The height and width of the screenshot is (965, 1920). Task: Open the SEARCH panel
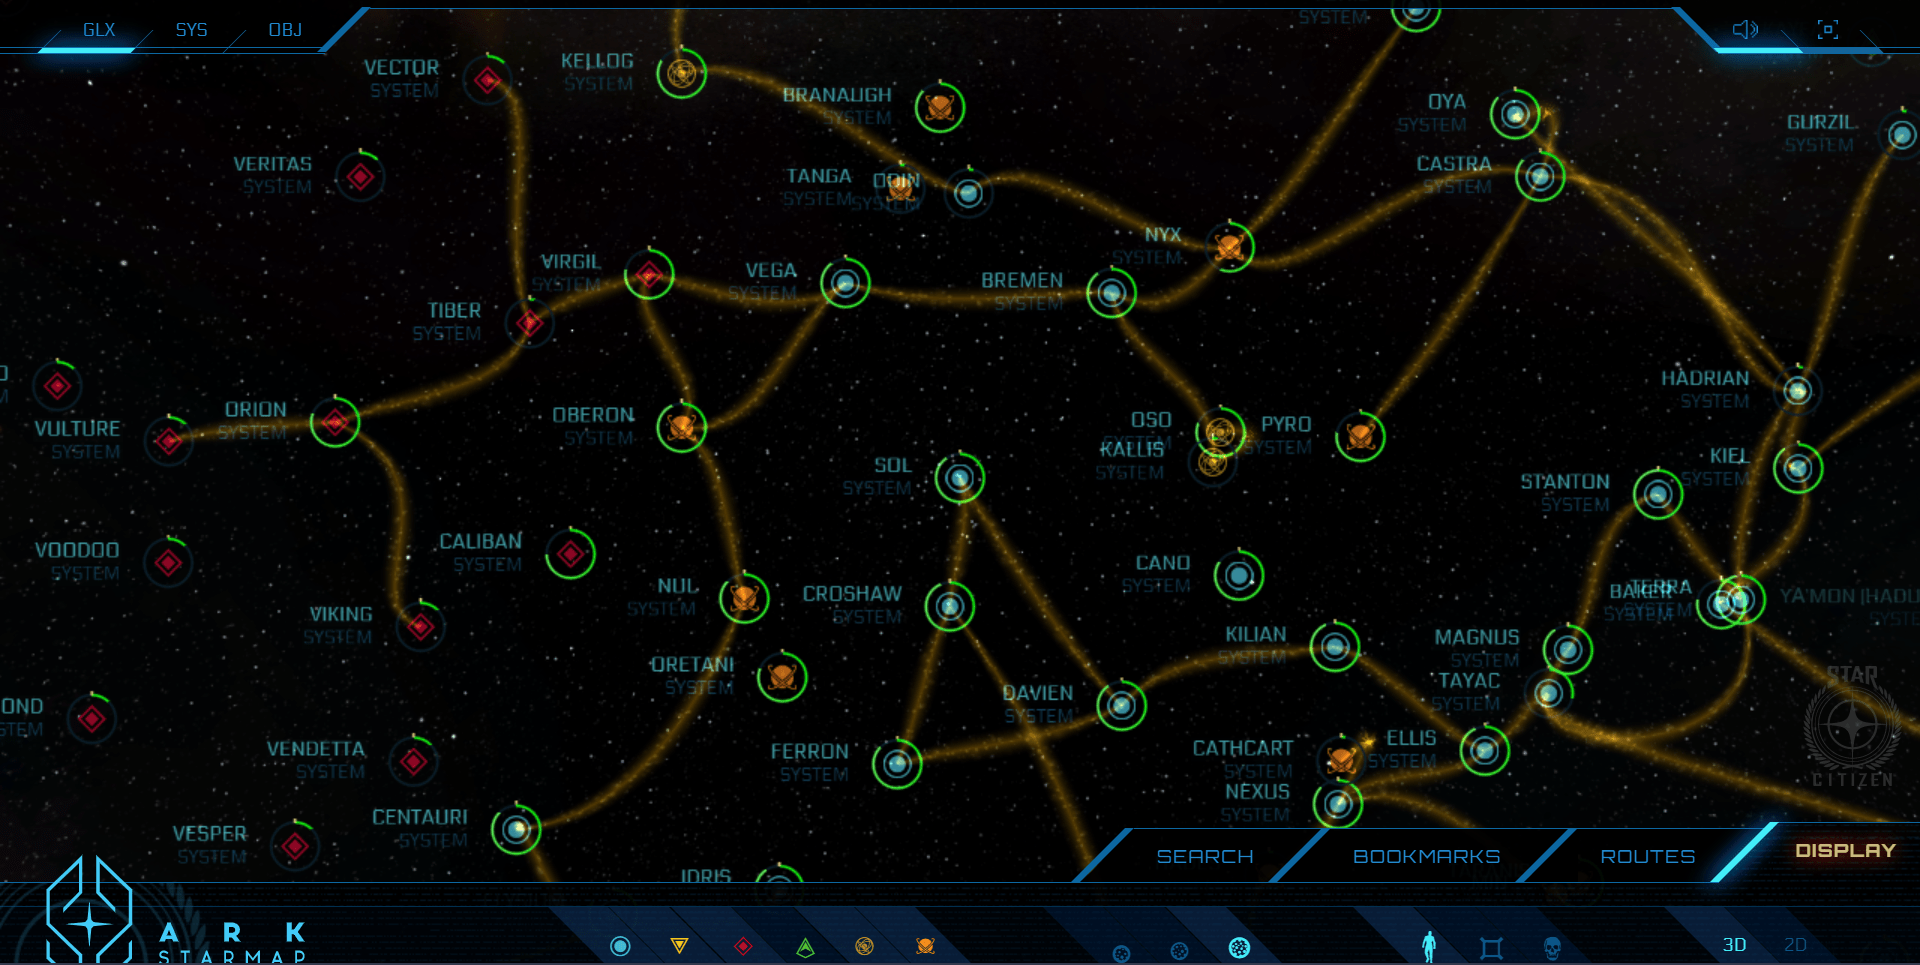point(1205,857)
